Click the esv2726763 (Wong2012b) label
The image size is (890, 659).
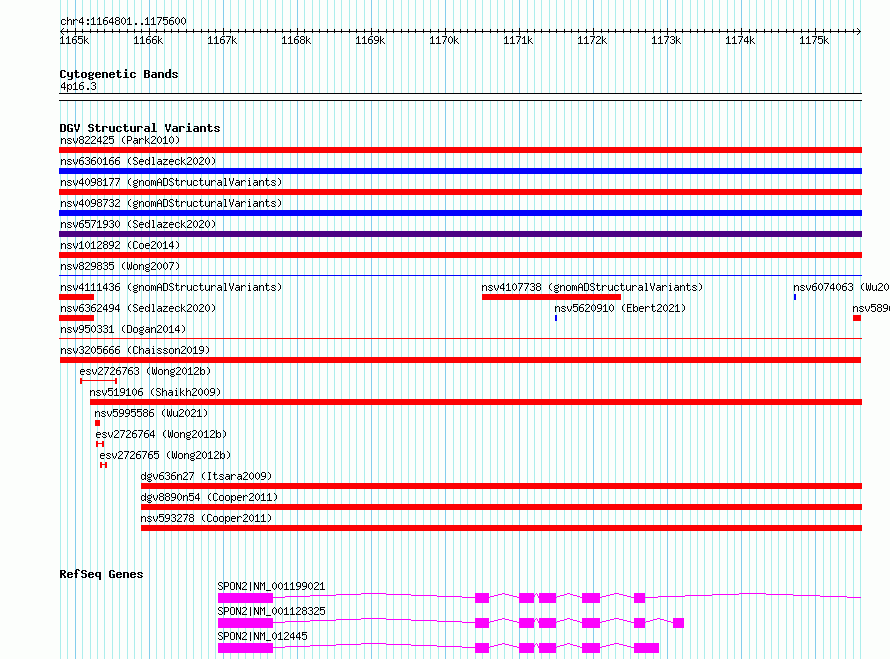click(x=145, y=371)
